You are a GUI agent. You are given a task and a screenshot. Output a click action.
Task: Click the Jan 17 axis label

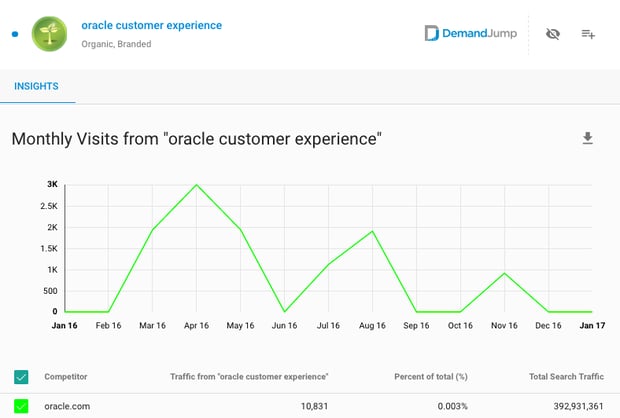pyautogui.click(x=592, y=325)
